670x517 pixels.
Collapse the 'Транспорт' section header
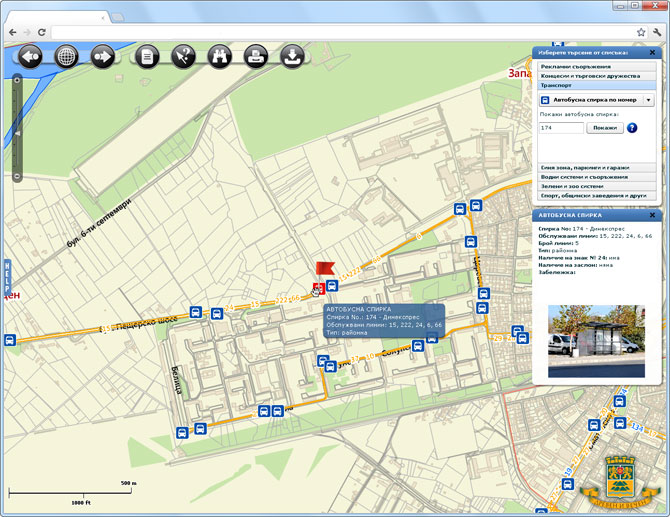tap(597, 85)
